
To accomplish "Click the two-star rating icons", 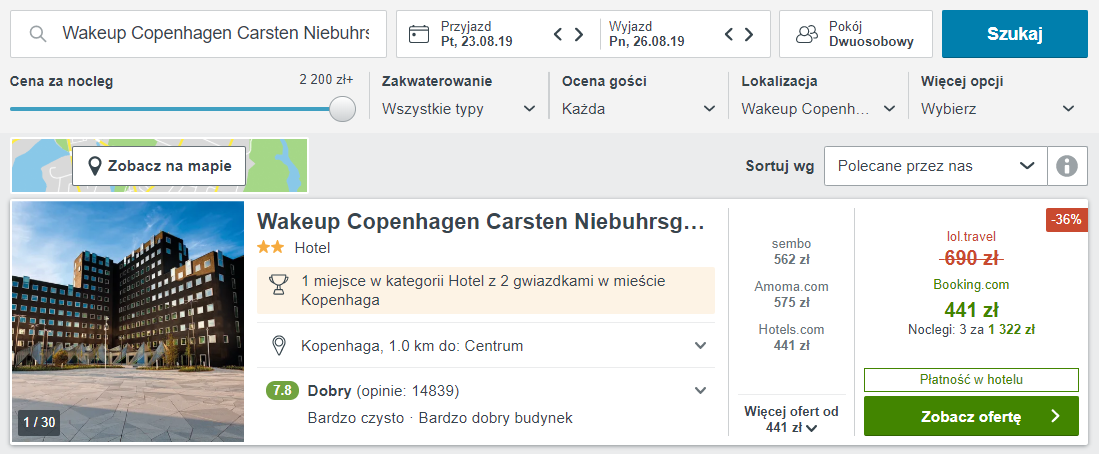I will pos(271,247).
